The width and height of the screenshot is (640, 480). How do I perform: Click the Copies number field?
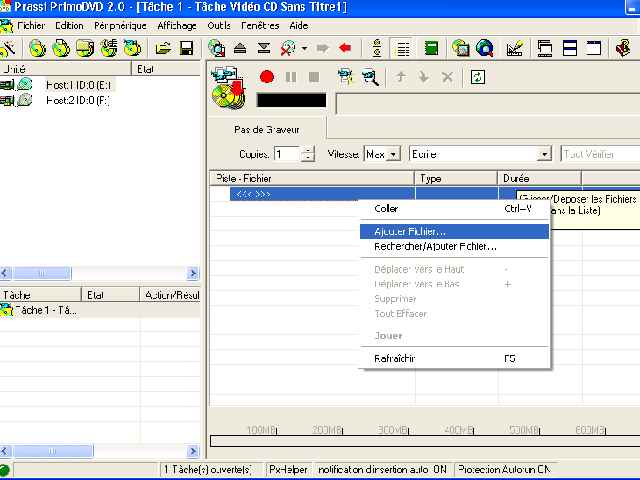pos(287,154)
